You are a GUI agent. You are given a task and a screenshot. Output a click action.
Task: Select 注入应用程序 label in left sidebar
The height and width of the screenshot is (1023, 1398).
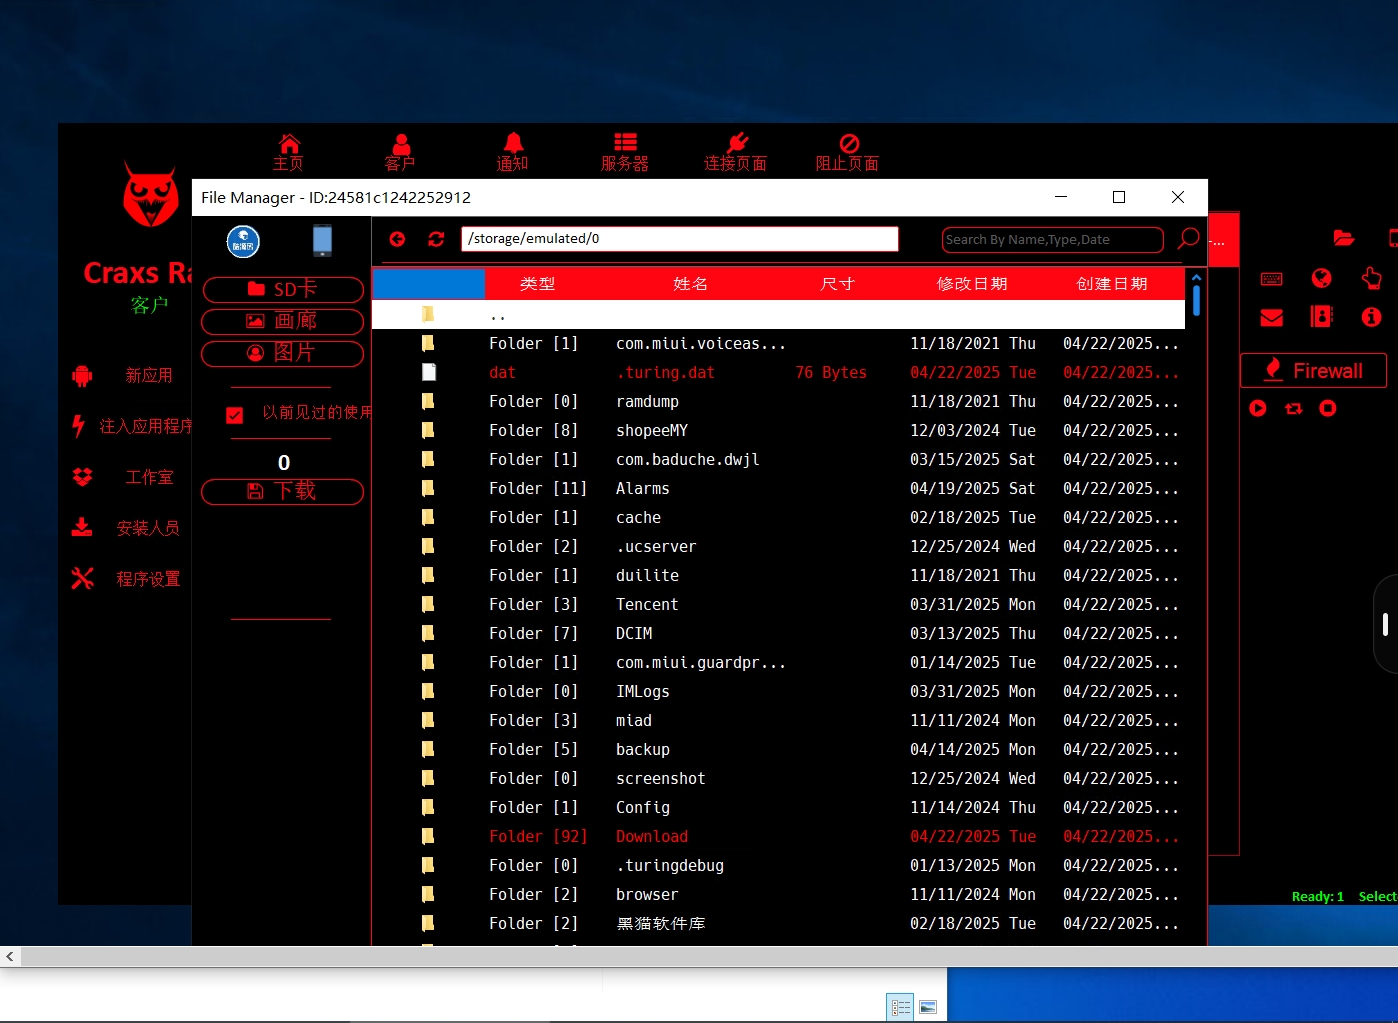click(x=146, y=426)
